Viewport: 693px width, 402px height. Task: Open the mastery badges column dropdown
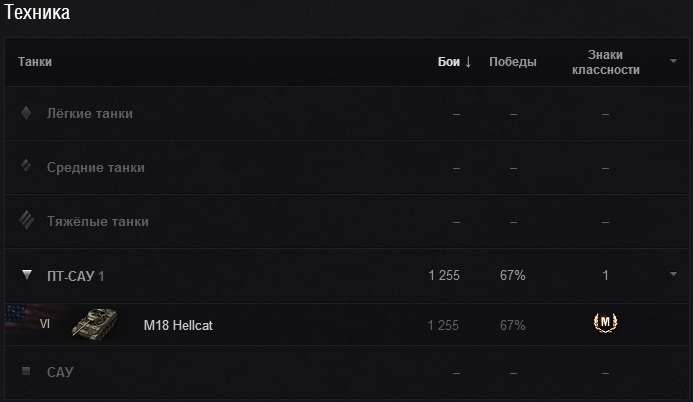(674, 61)
